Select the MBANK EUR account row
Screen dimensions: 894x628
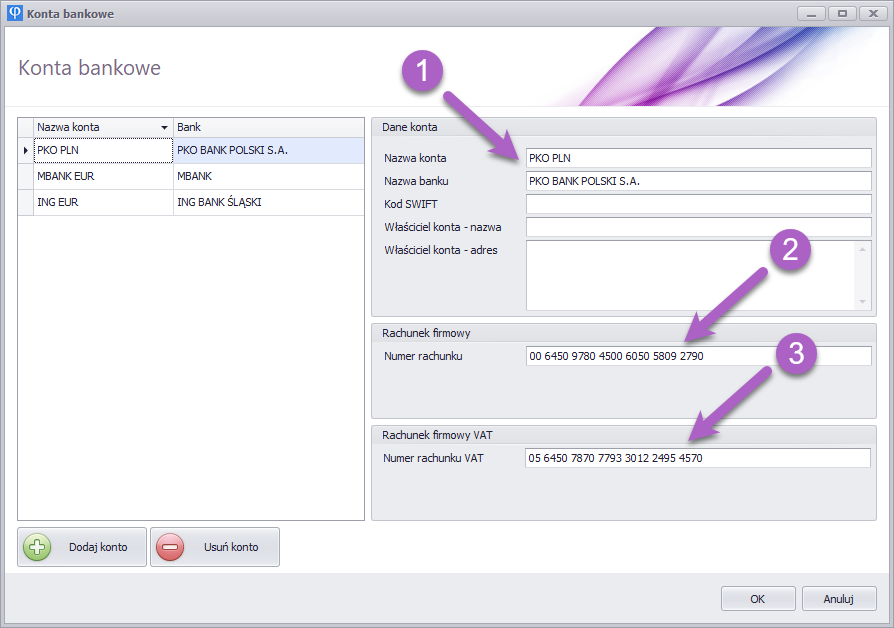coord(191,176)
